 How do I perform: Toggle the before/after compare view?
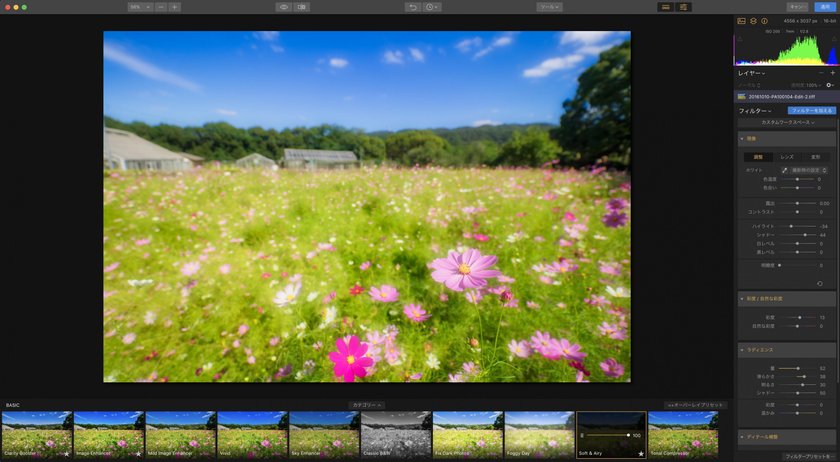point(302,7)
